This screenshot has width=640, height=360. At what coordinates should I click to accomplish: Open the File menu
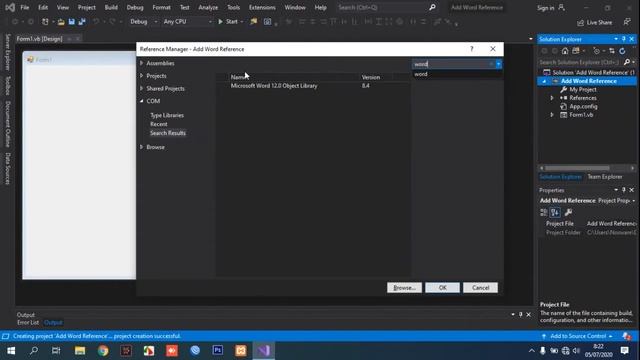pos(24,7)
